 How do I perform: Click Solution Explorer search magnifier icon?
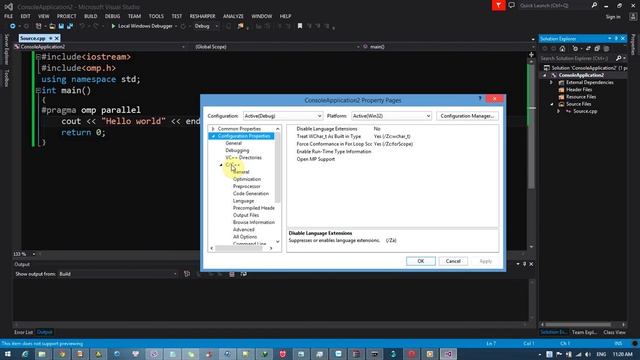(x=619, y=58)
